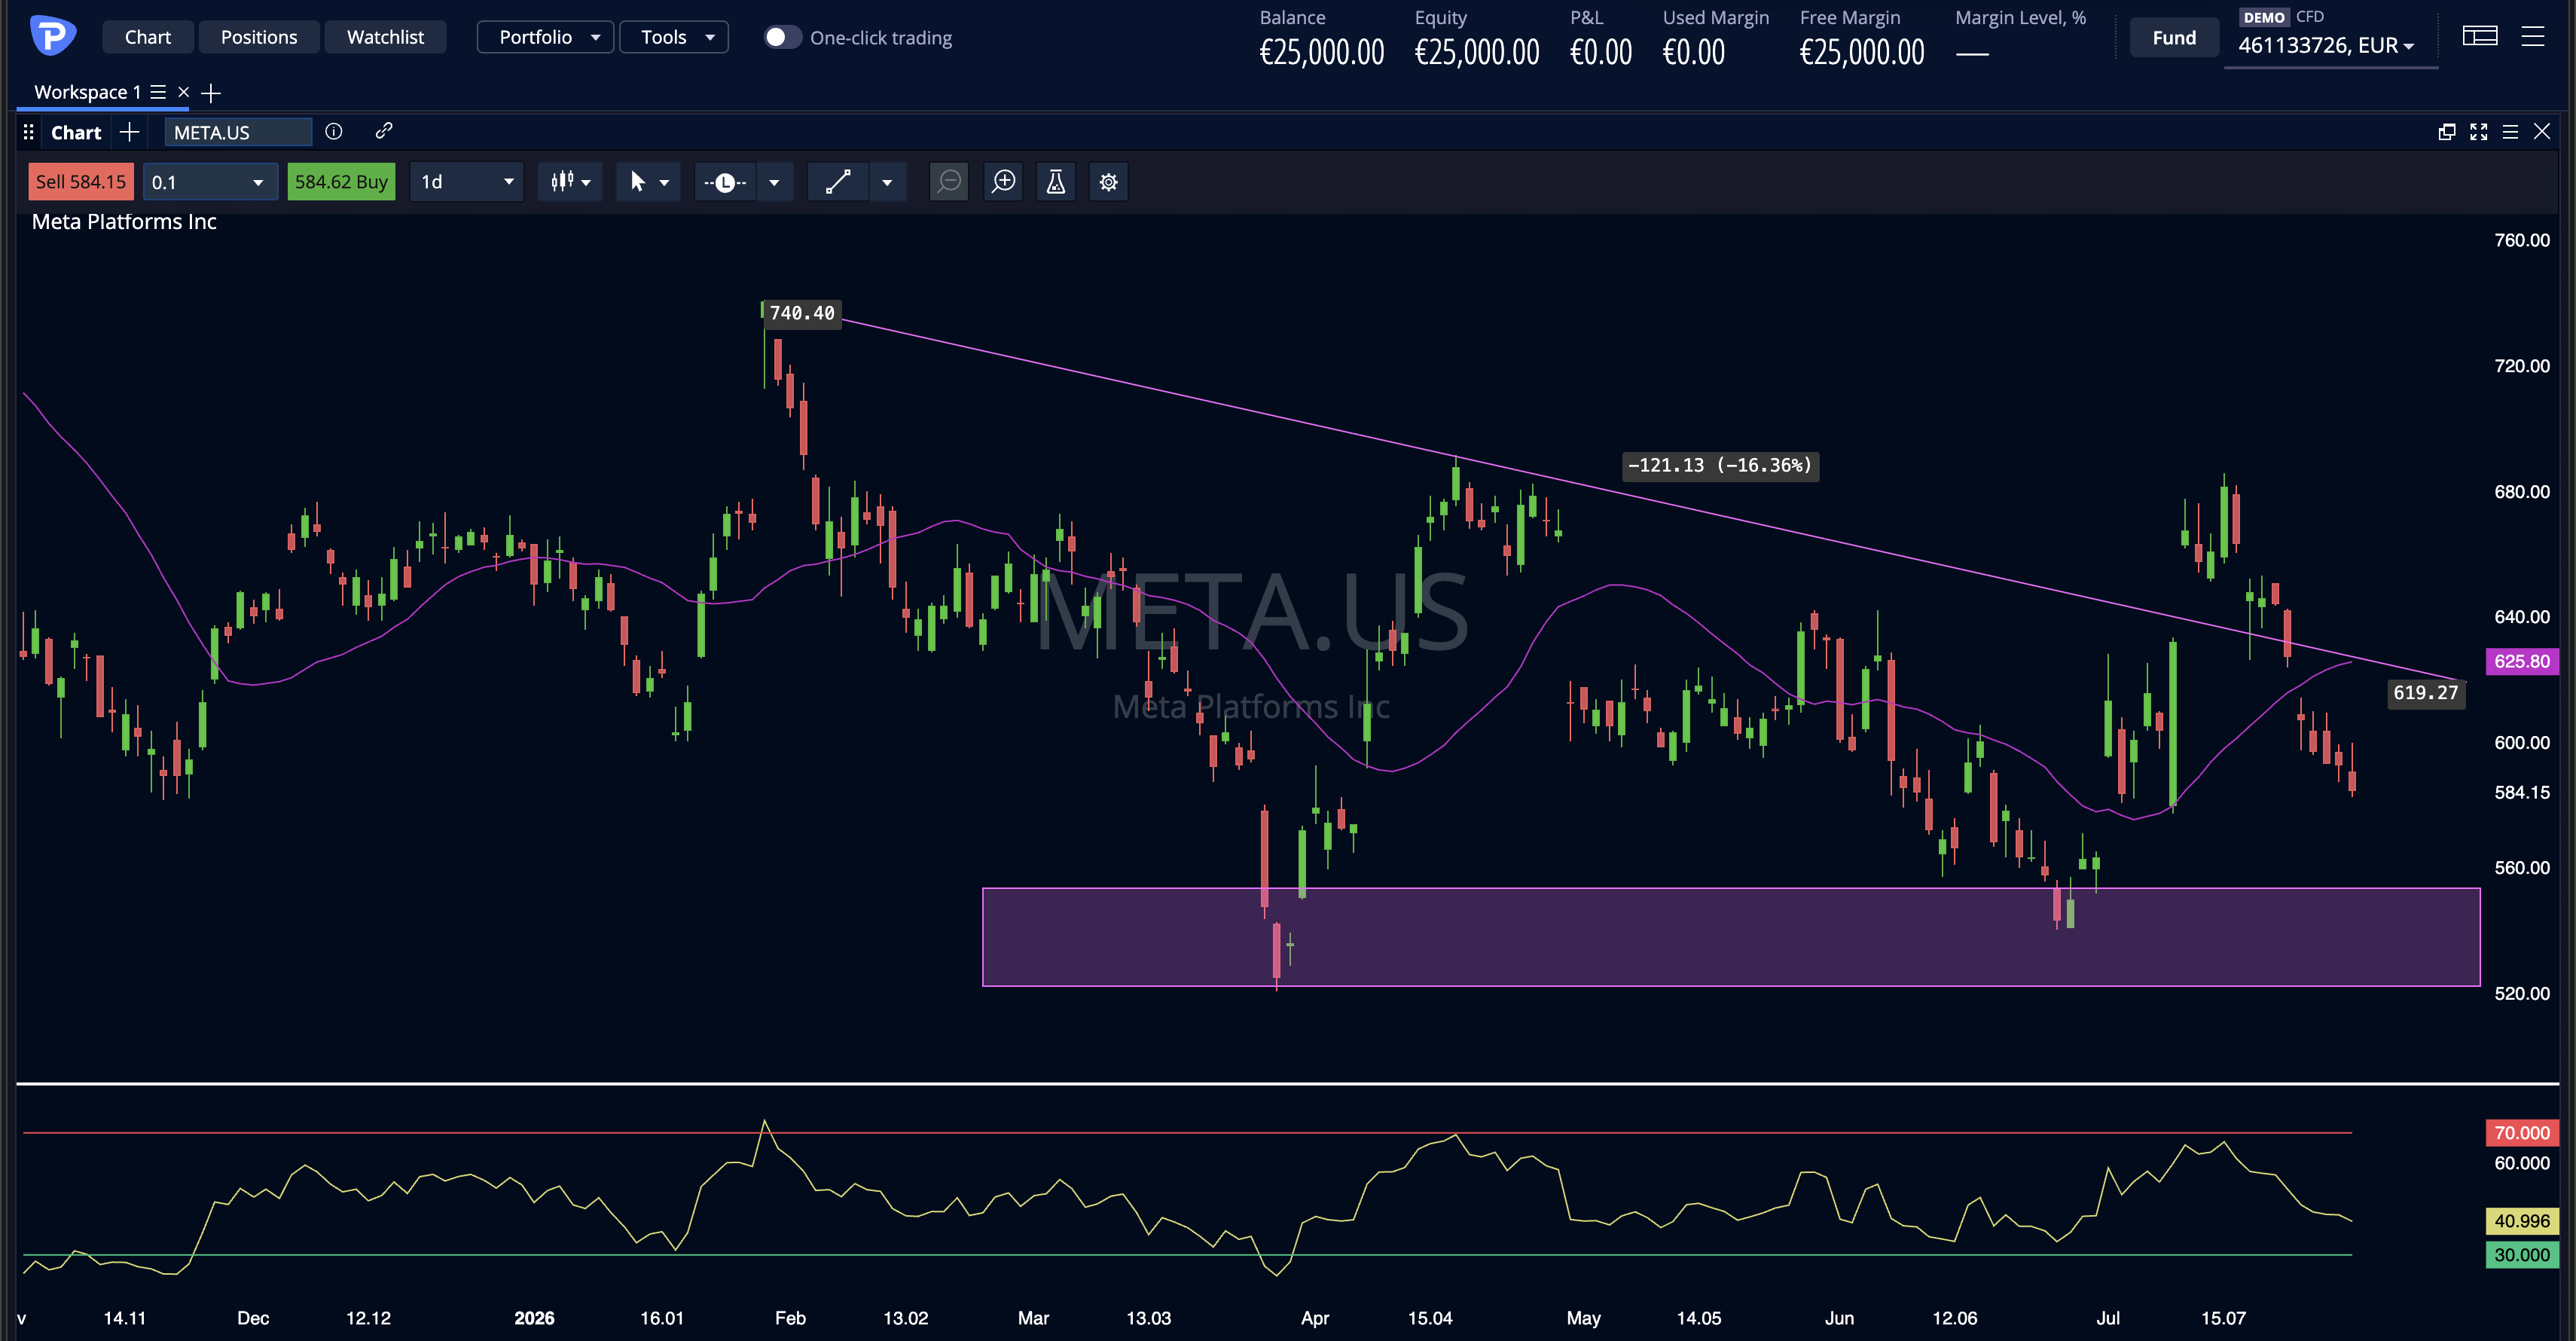Open the Watchlist tab
Image resolution: width=2576 pixels, height=1341 pixels.
[385, 37]
